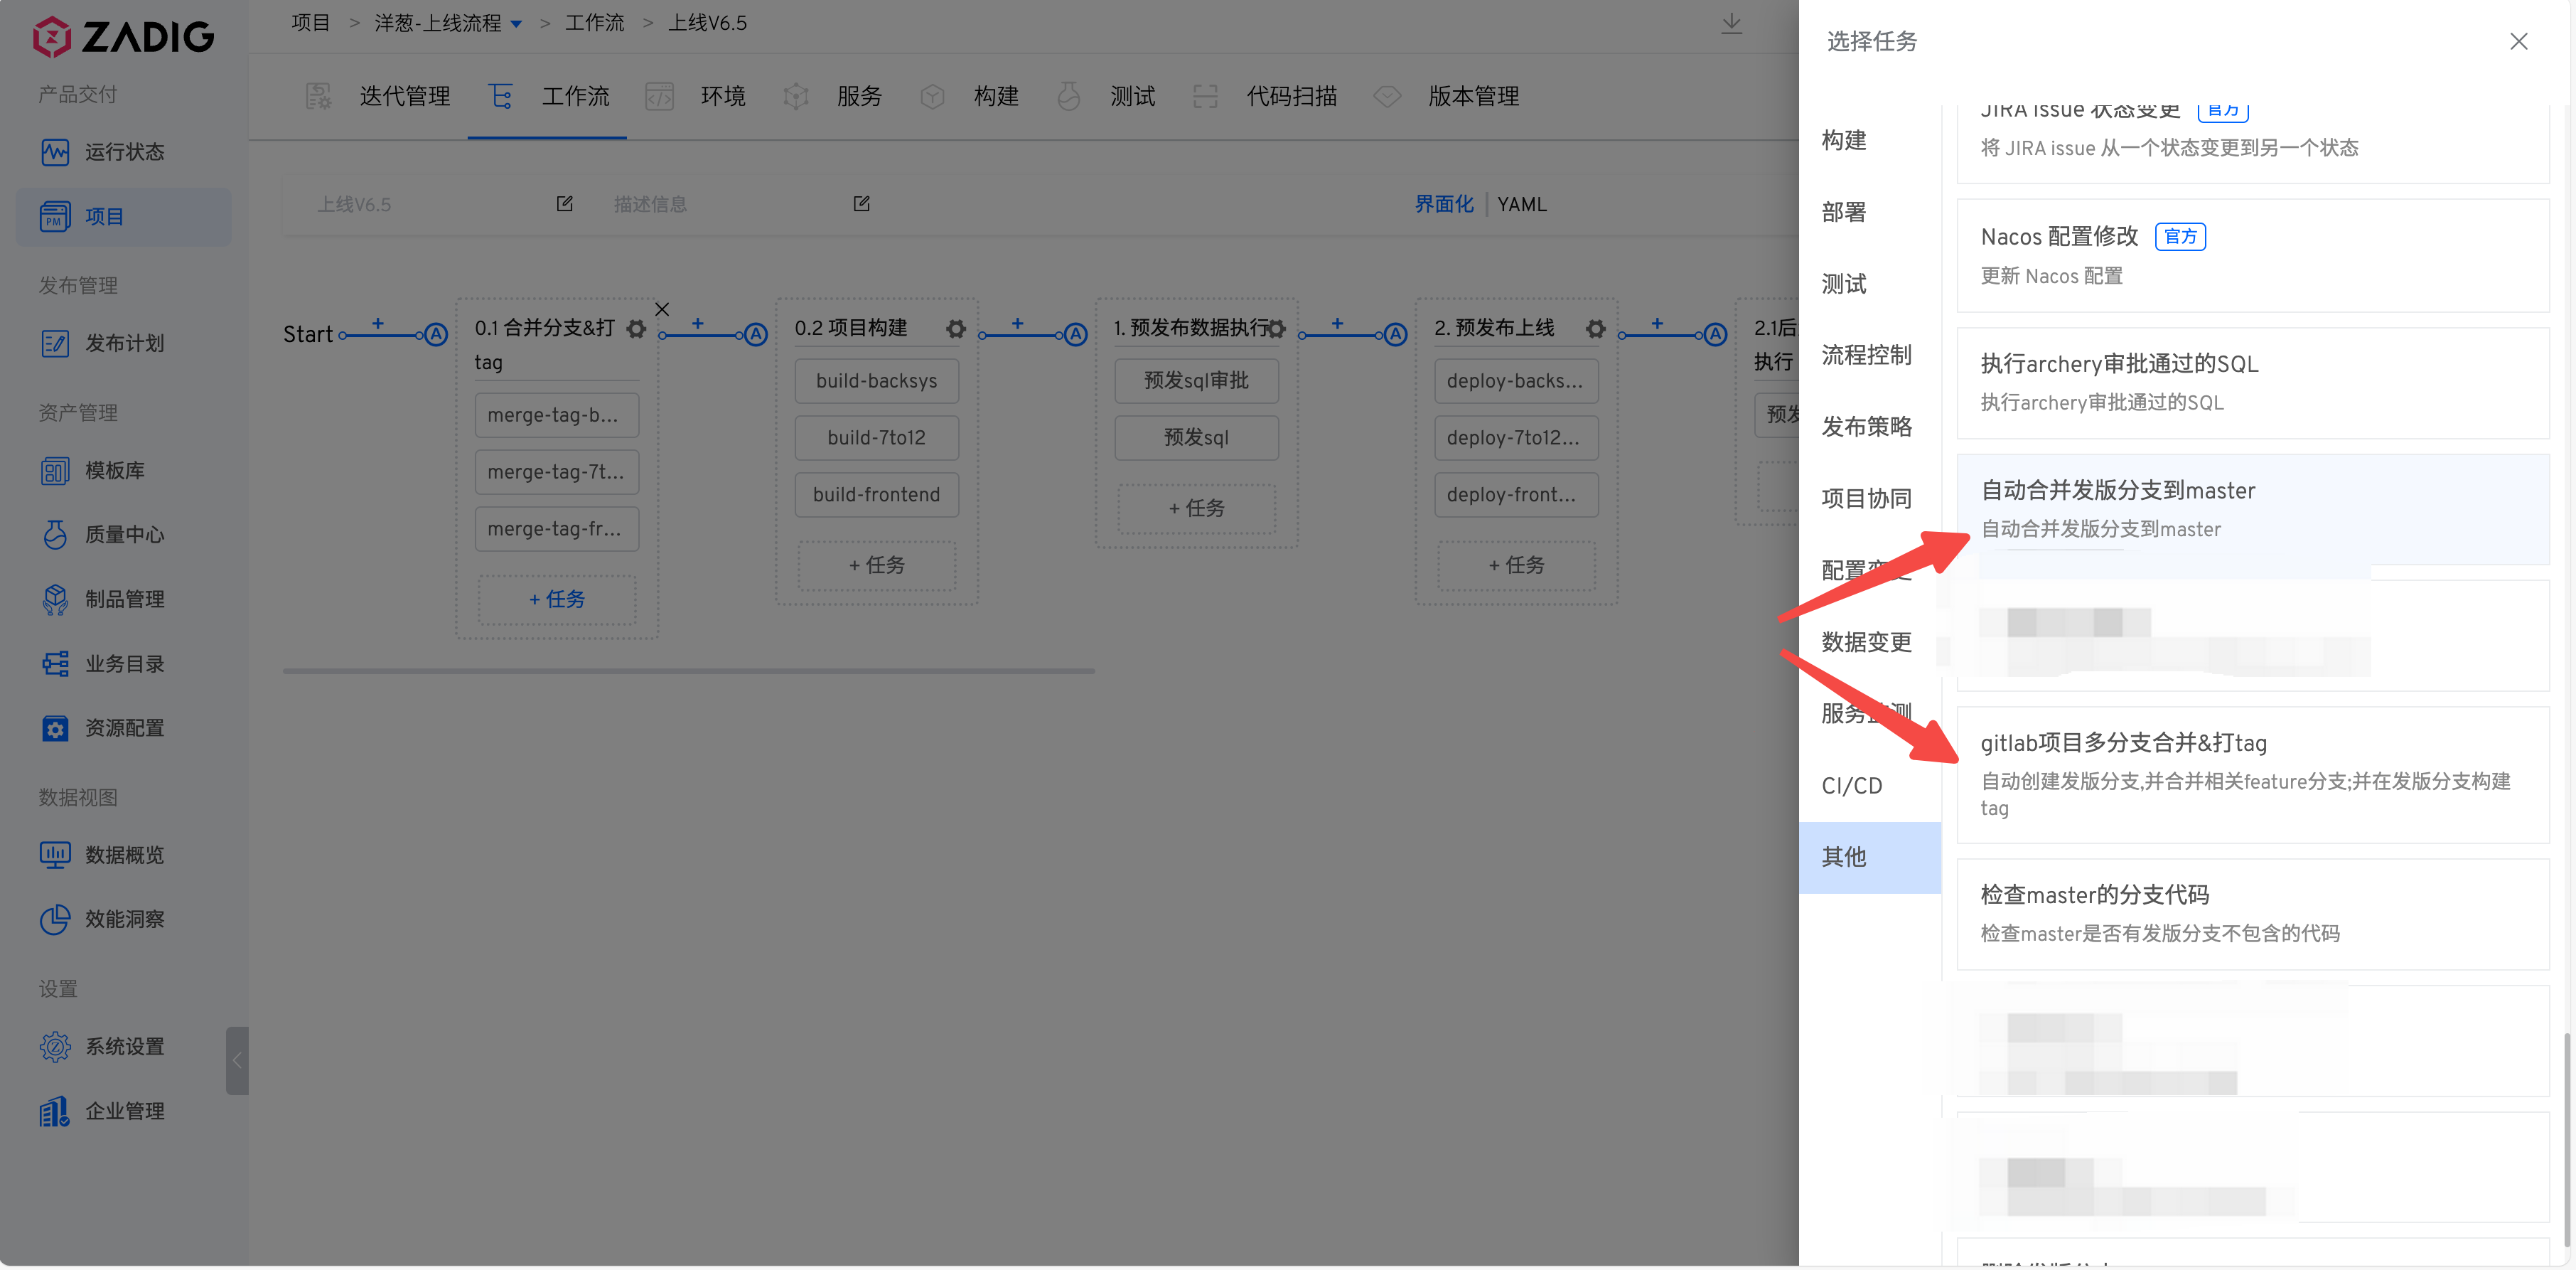Click the download icon in the top bar

coord(1732,25)
